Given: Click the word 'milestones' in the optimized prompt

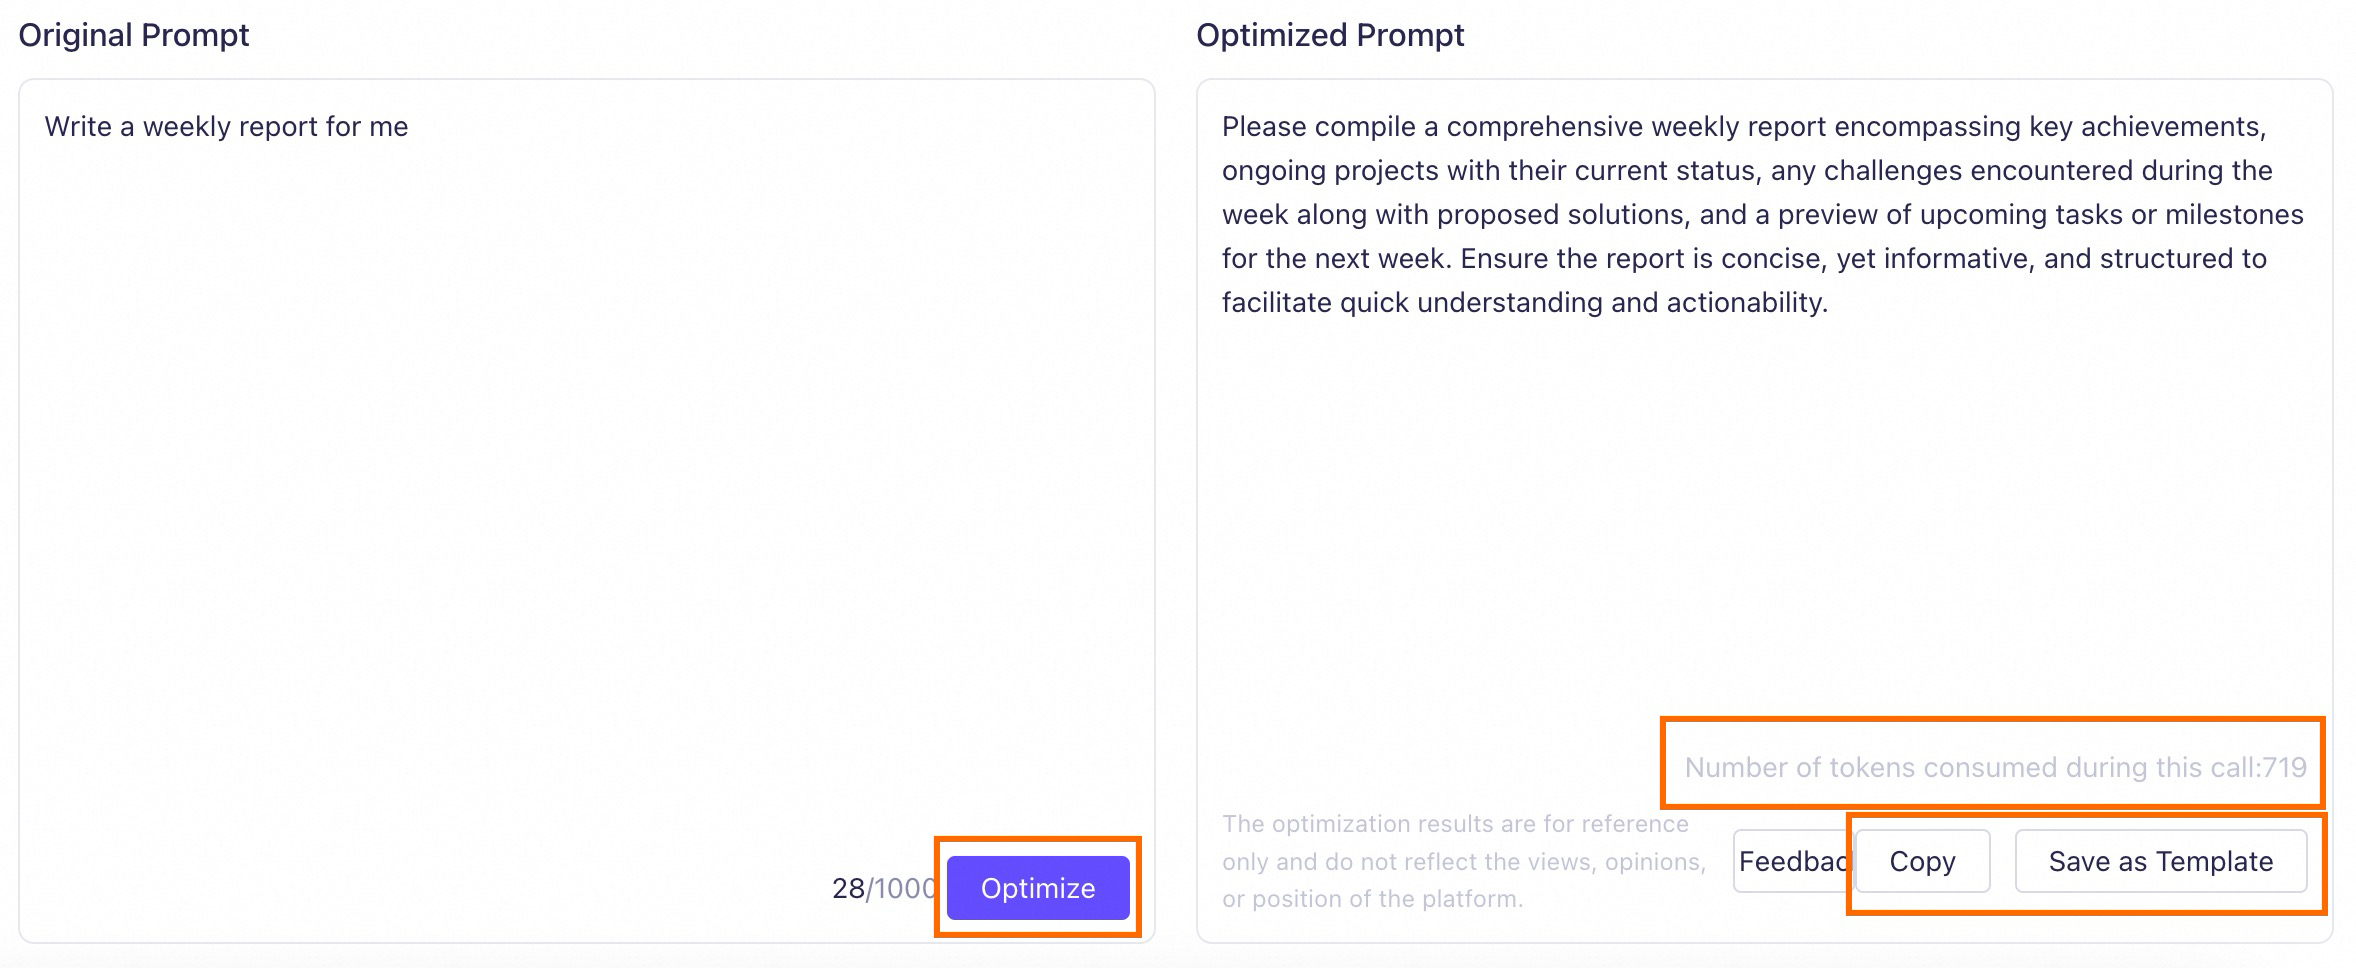Looking at the screenshot, I should pos(2234,215).
